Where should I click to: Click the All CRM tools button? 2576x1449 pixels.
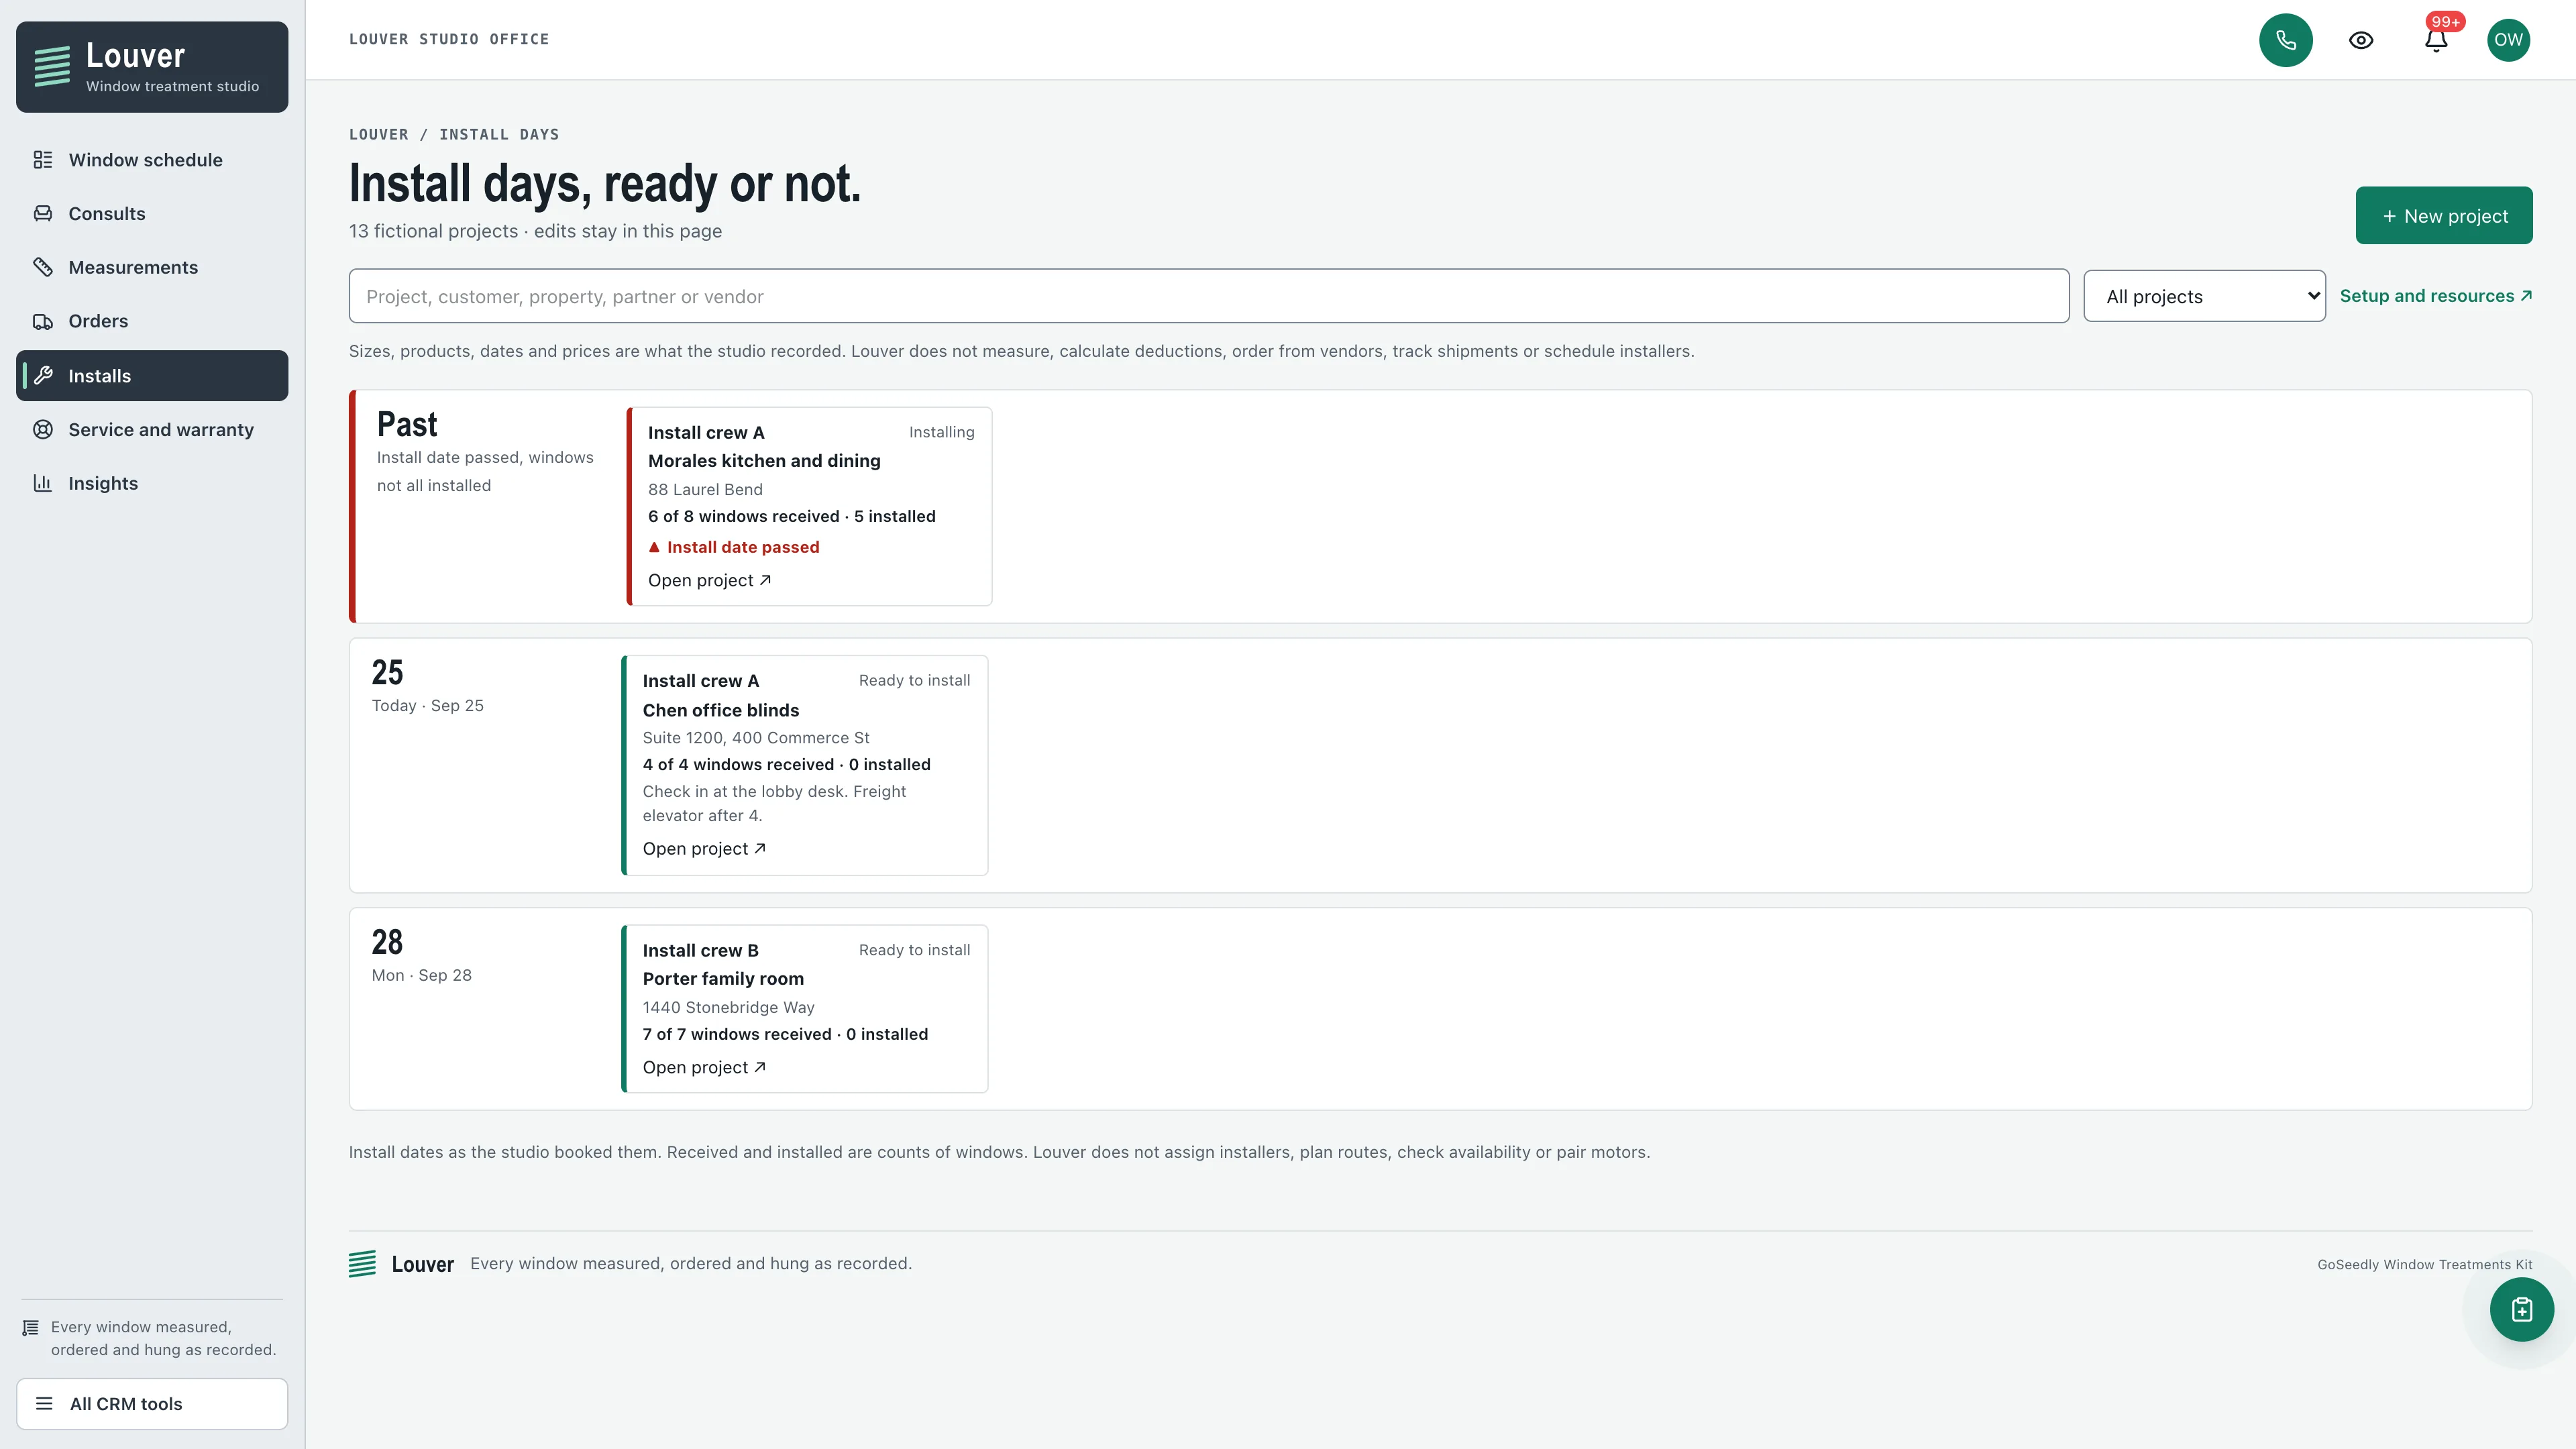pyautogui.click(x=152, y=1403)
